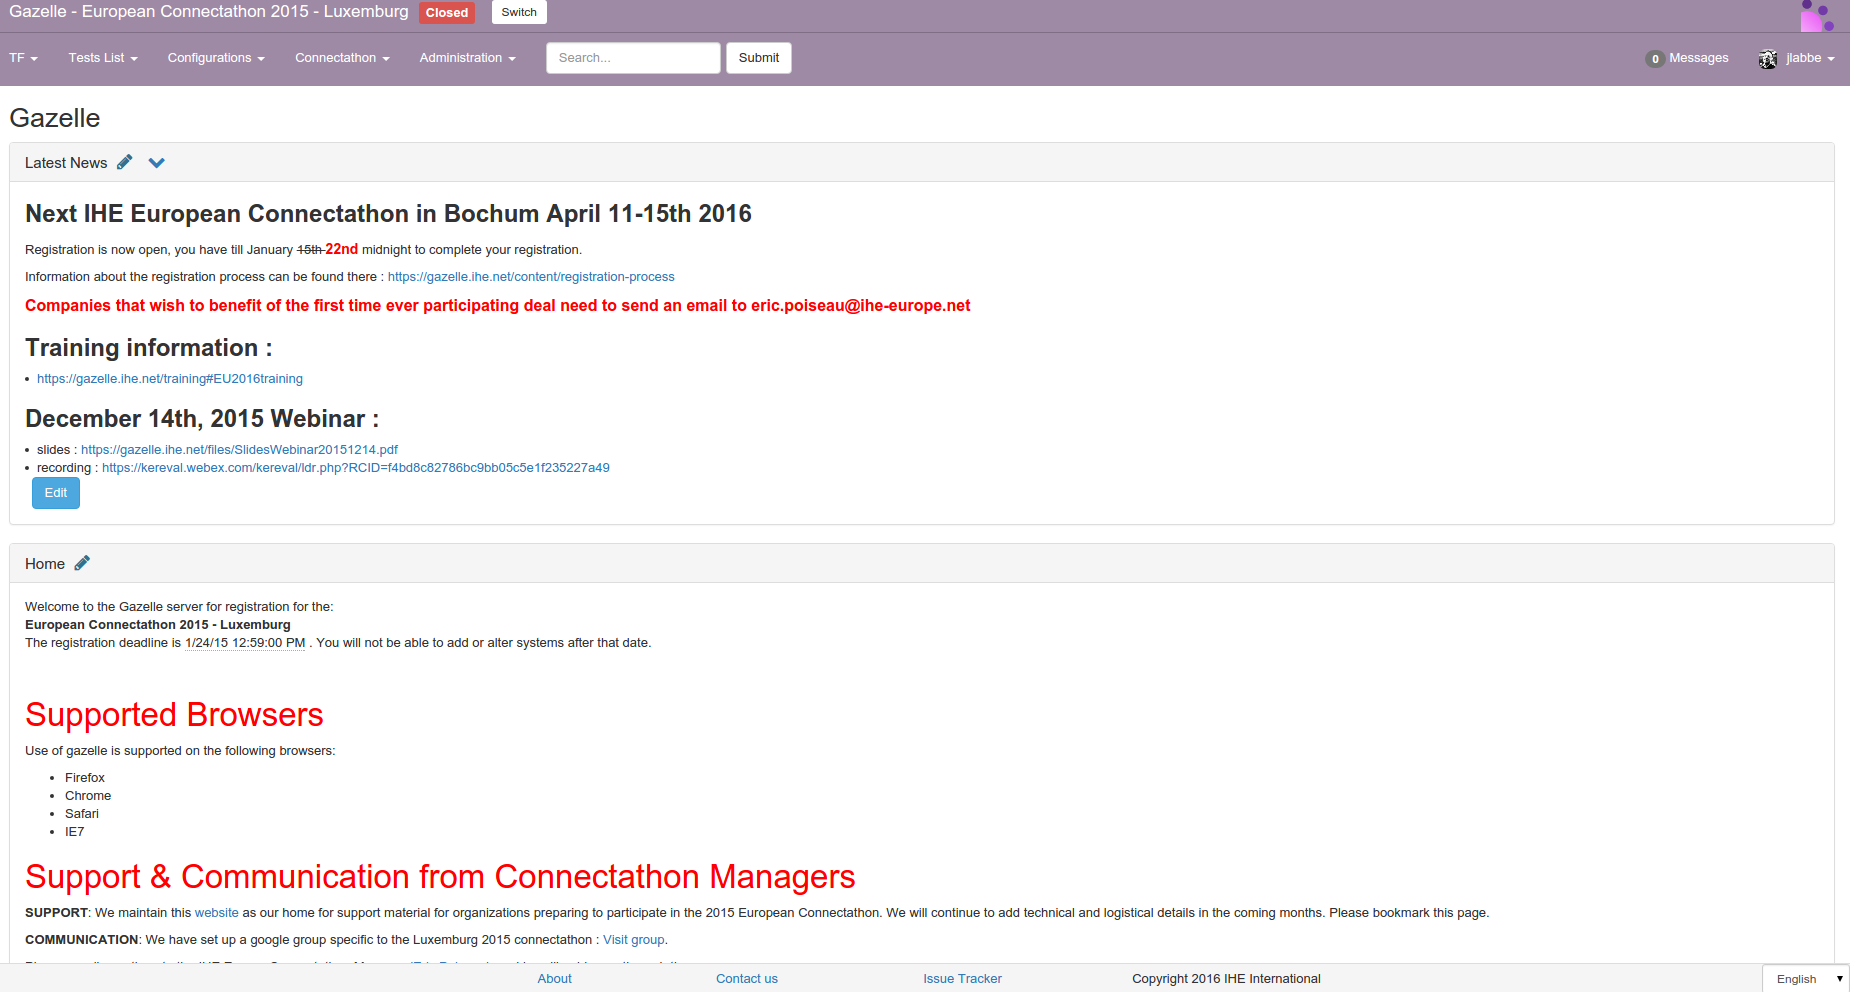The height and width of the screenshot is (992, 1850).
Task: Open the Connectathon menu
Action: coord(341,58)
